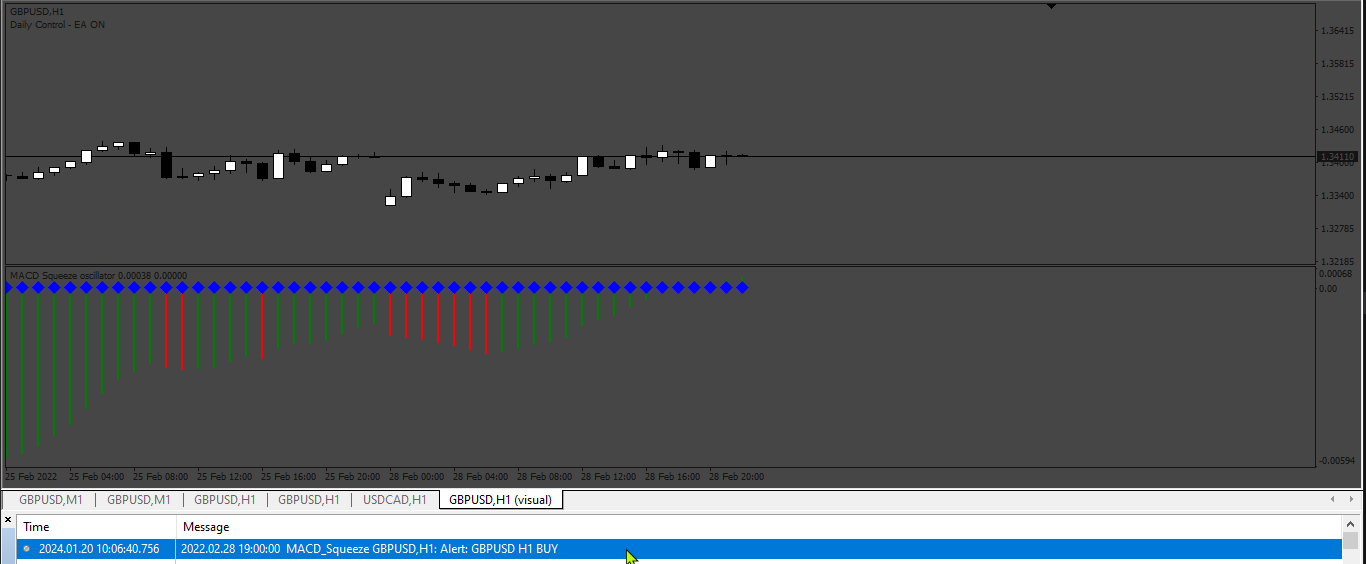
Task: Select the GBPUSD,H1 (visual) chart tab
Action: tap(500, 500)
